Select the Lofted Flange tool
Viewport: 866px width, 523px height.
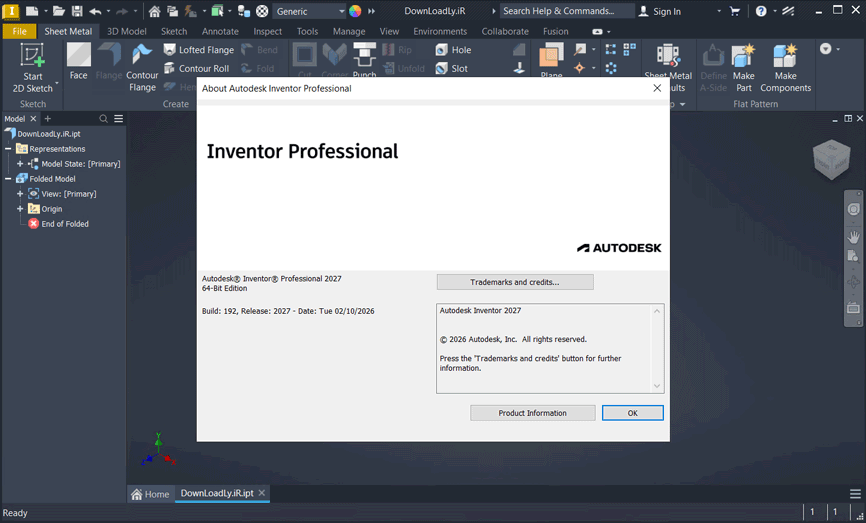(199, 50)
